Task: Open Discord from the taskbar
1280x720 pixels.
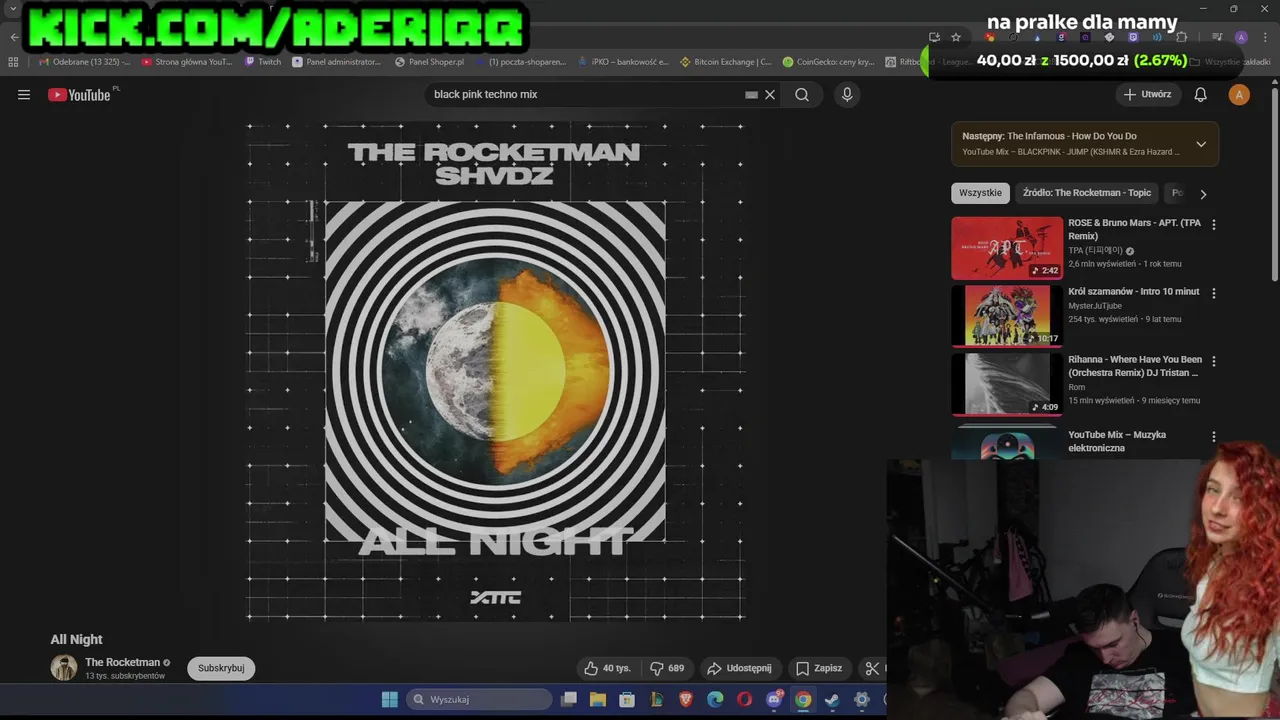Action: (x=774, y=700)
